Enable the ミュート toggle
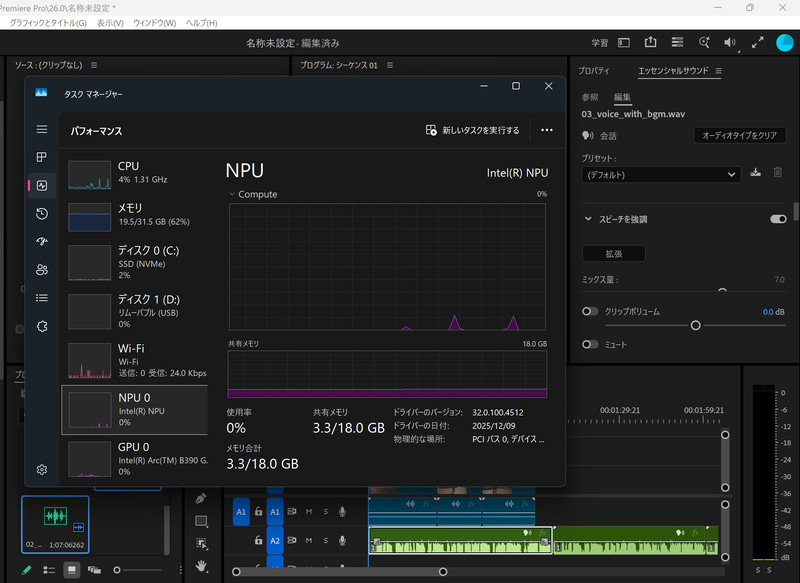 click(x=590, y=344)
